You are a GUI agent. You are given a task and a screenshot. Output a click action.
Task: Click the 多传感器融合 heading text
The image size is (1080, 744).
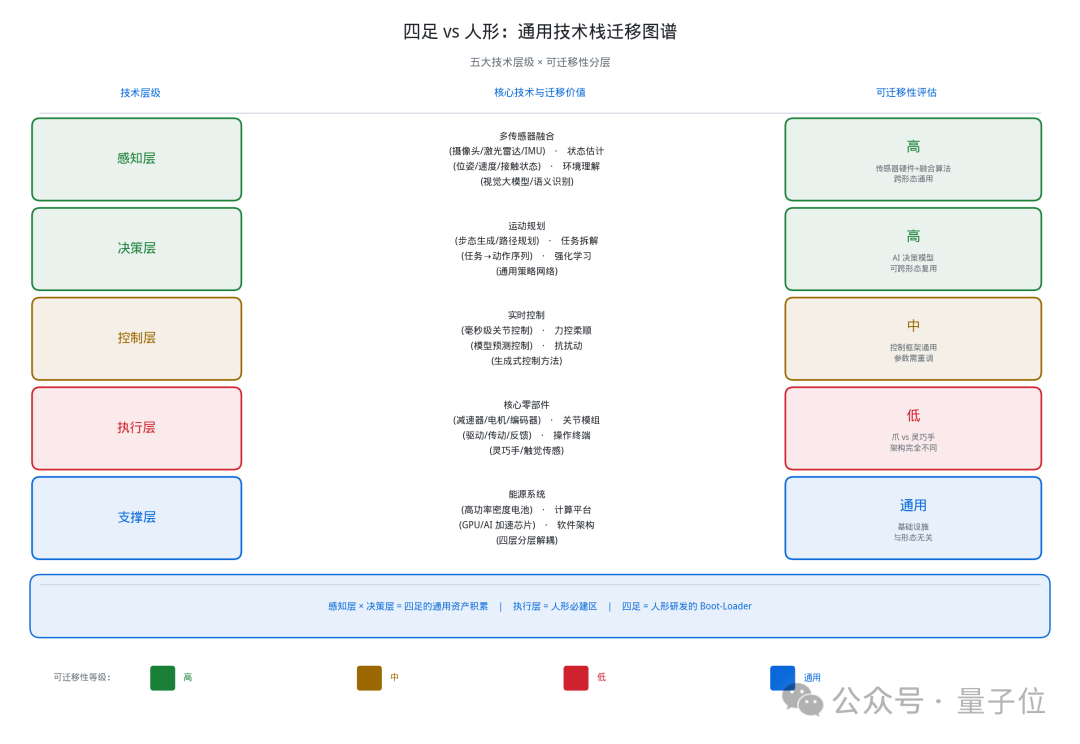[527, 136]
